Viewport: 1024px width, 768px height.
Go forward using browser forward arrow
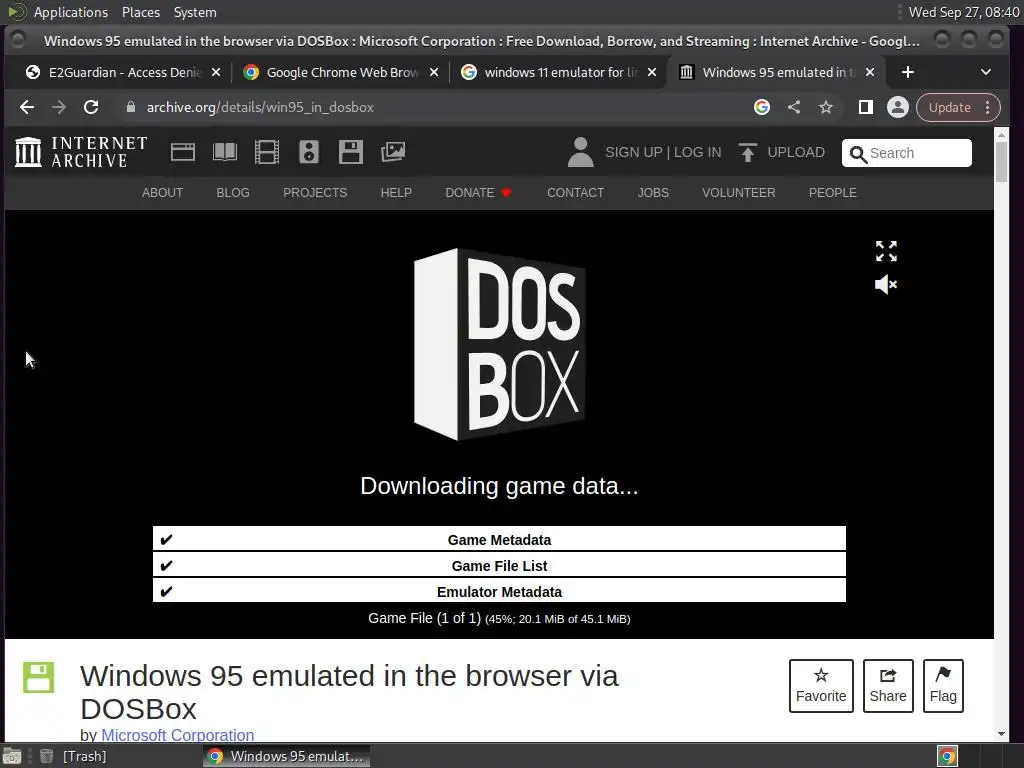coord(59,107)
